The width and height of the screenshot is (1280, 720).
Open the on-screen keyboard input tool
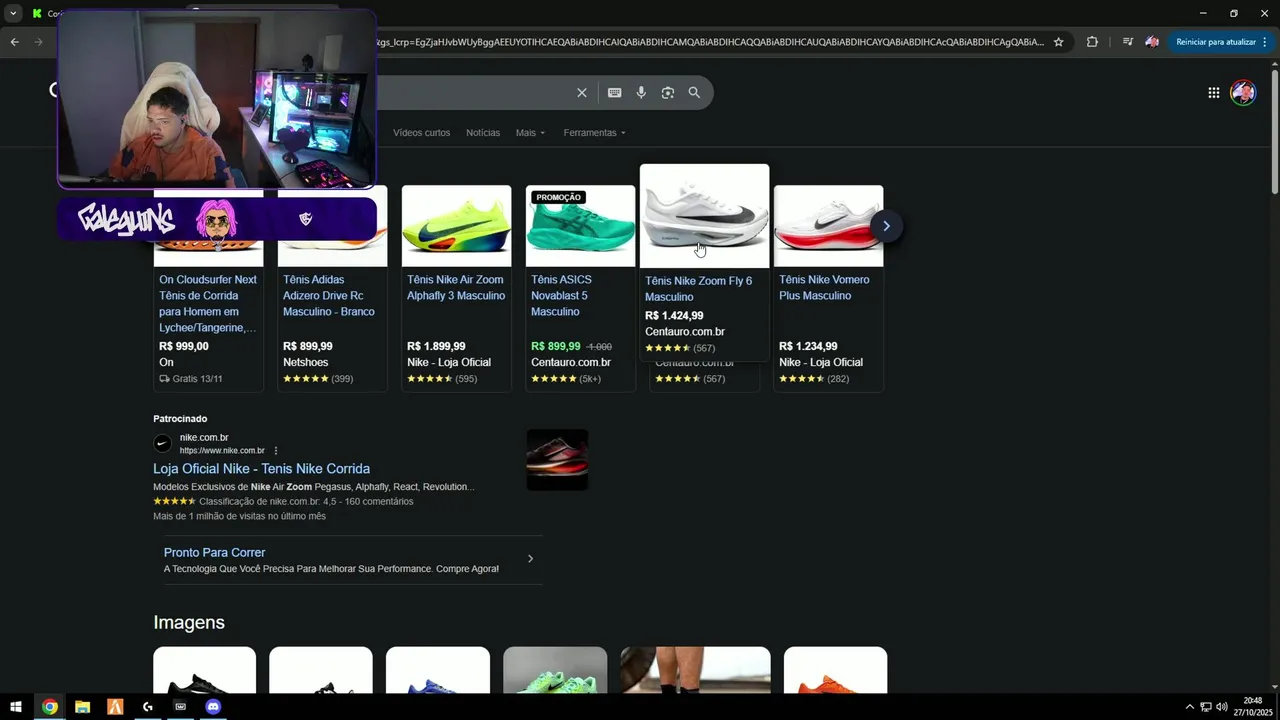tap(615, 93)
